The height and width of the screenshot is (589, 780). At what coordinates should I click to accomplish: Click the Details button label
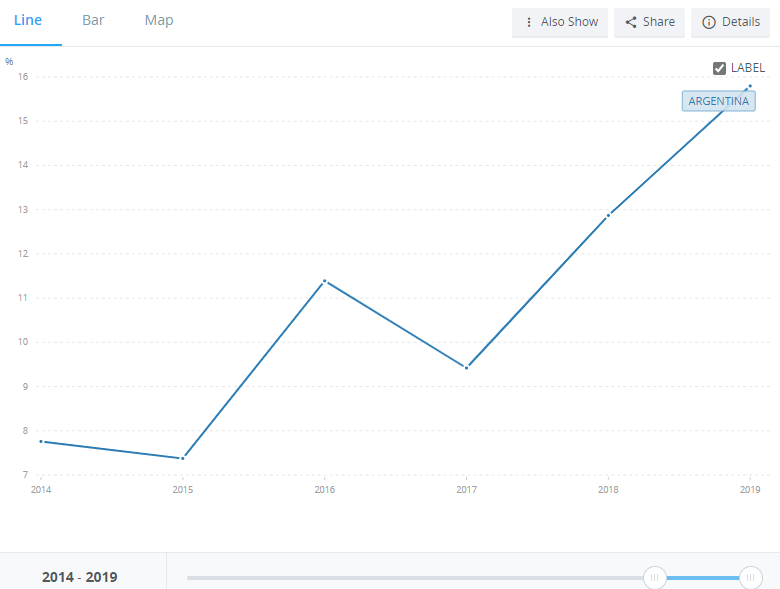[x=741, y=22]
